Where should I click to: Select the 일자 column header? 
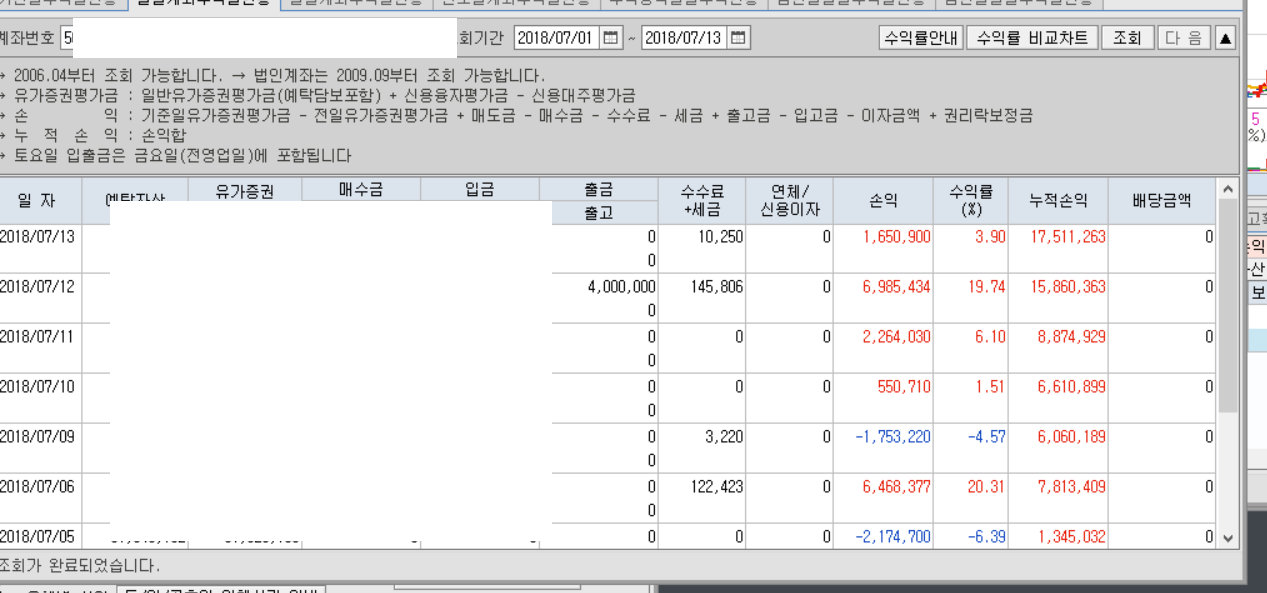[x=36, y=201]
